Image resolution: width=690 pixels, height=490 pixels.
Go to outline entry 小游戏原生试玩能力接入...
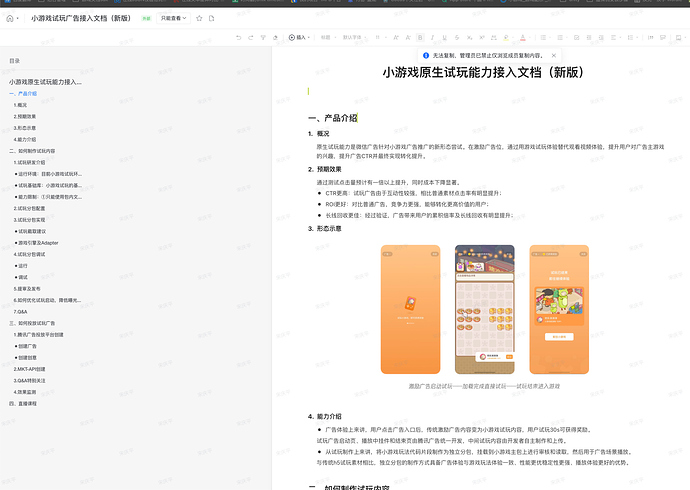click(x=45, y=82)
